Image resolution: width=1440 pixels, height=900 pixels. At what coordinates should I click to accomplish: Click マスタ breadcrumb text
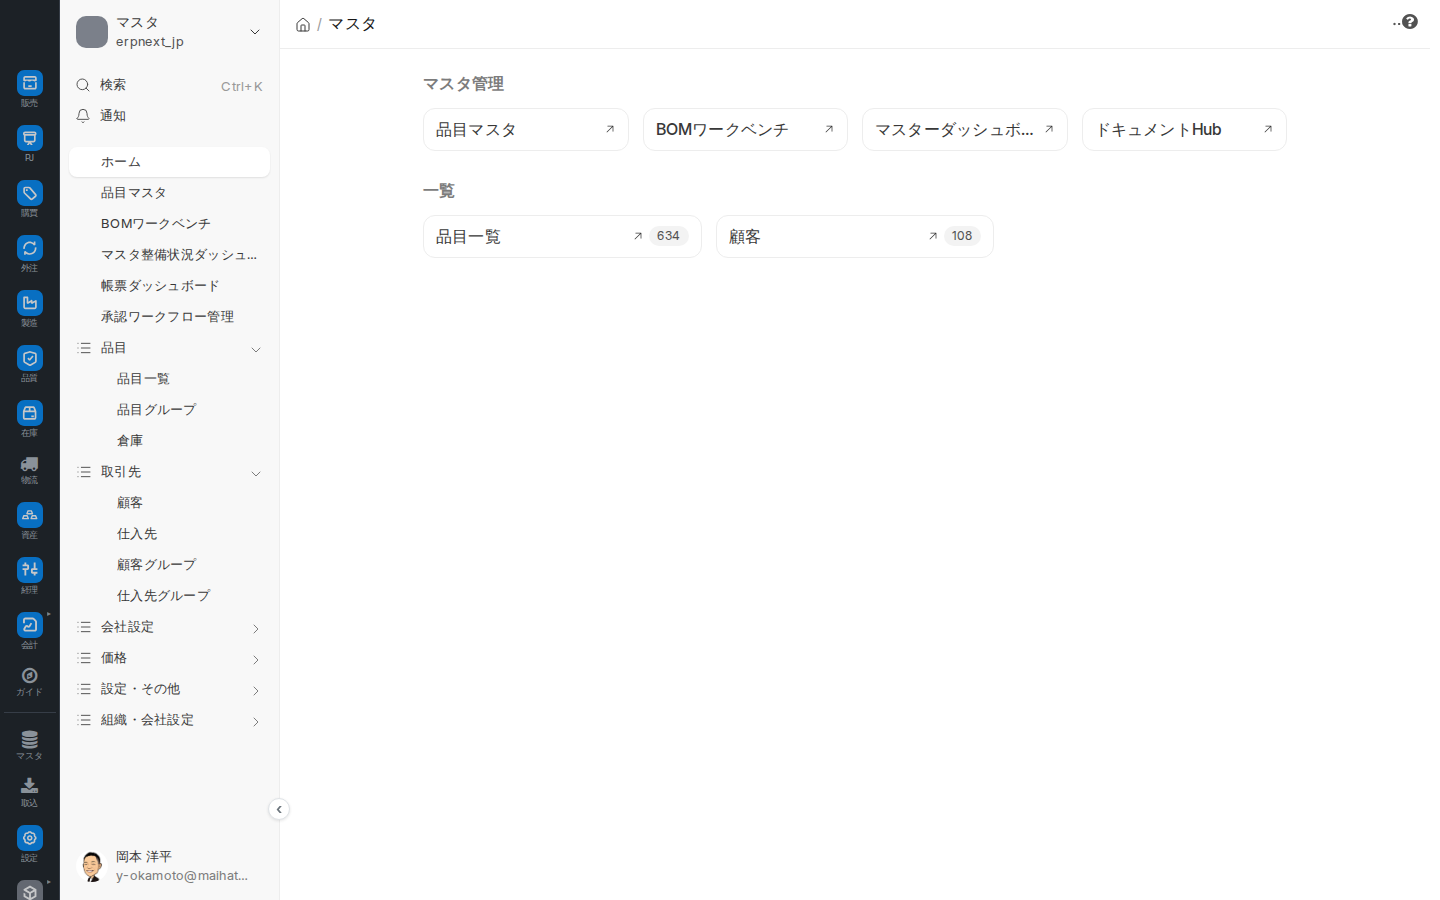coord(352,24)
